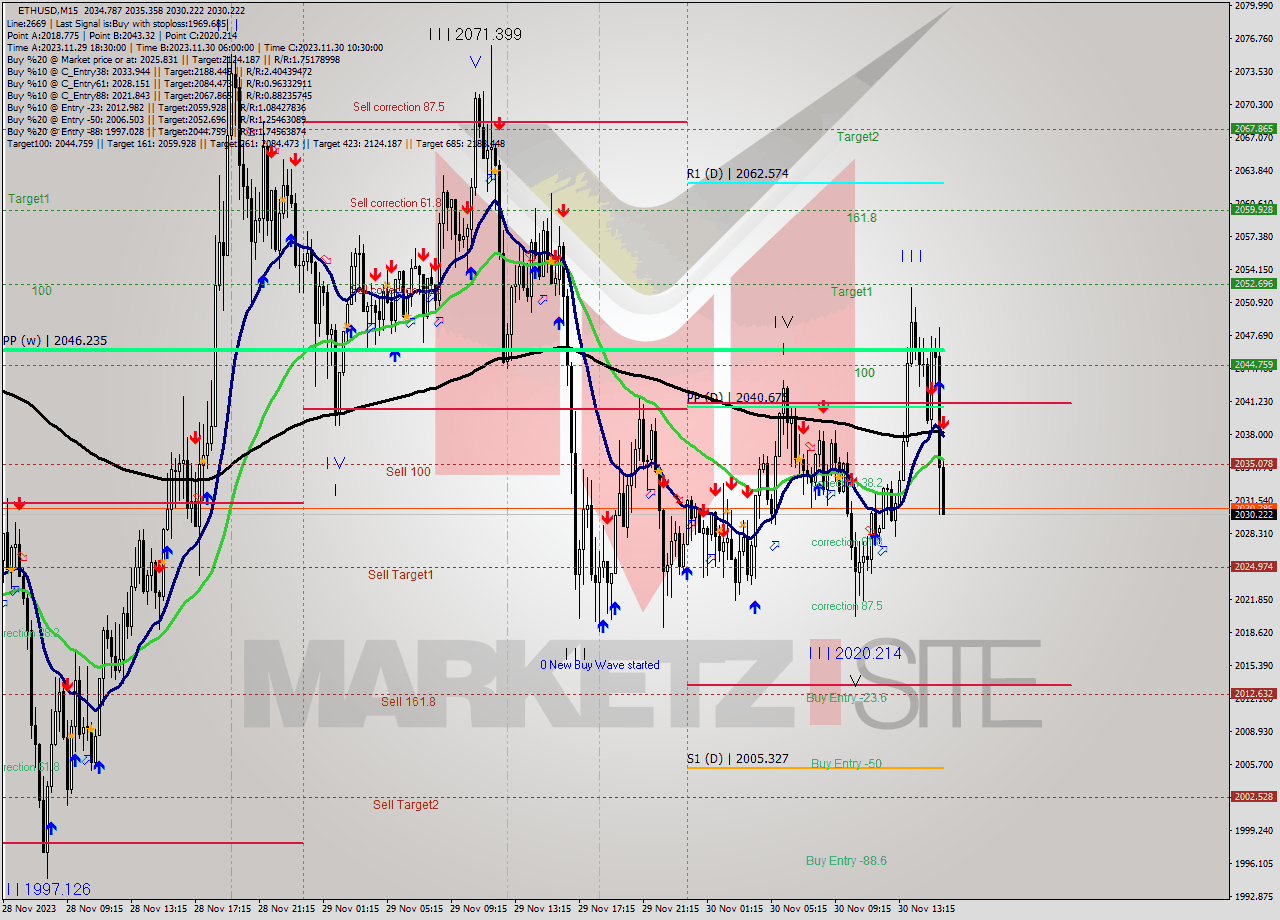Click the 'R1 (D) | 2062.574' resistance label
Screen dimensions: 1280x920
pos(737,174)
